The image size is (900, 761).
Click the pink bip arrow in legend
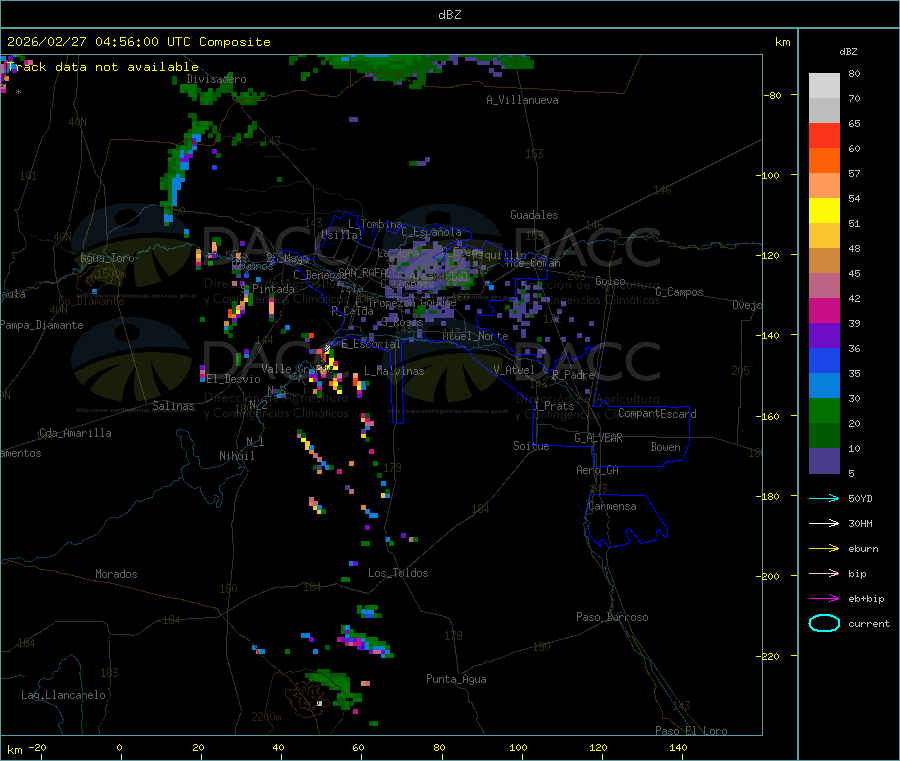(824, 573)
